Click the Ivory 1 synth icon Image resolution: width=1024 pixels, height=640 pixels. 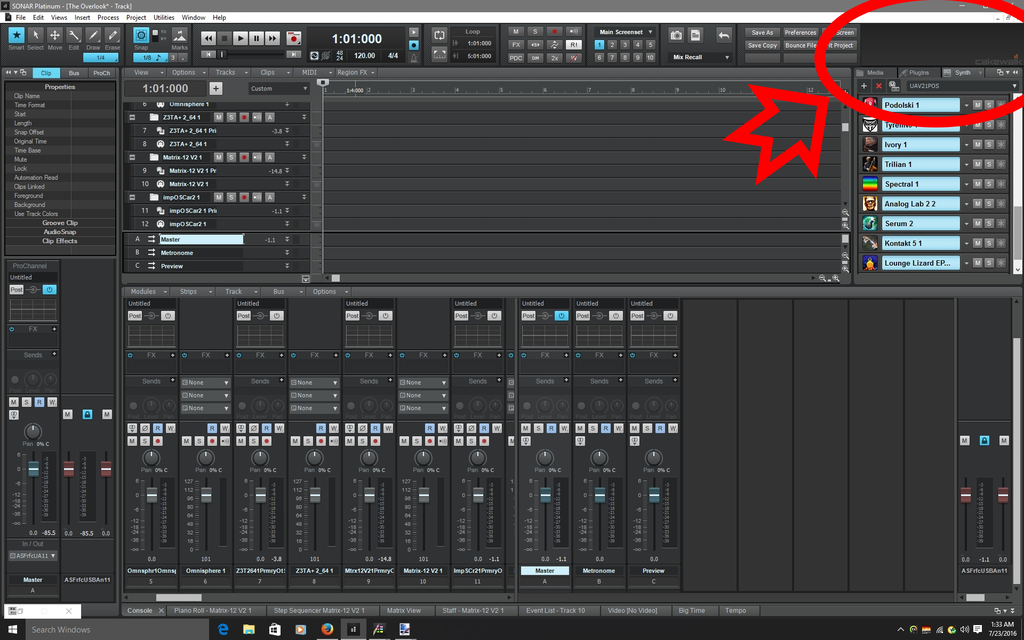(870, 145)
